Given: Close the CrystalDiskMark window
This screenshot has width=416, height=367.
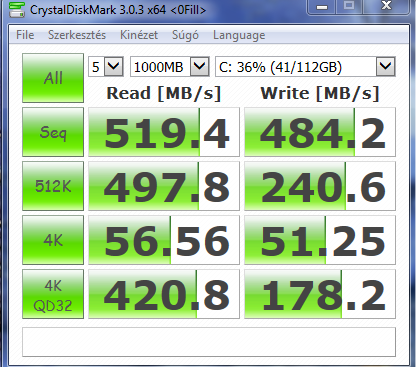Looking at the screenshot, I should coord(386,7).
